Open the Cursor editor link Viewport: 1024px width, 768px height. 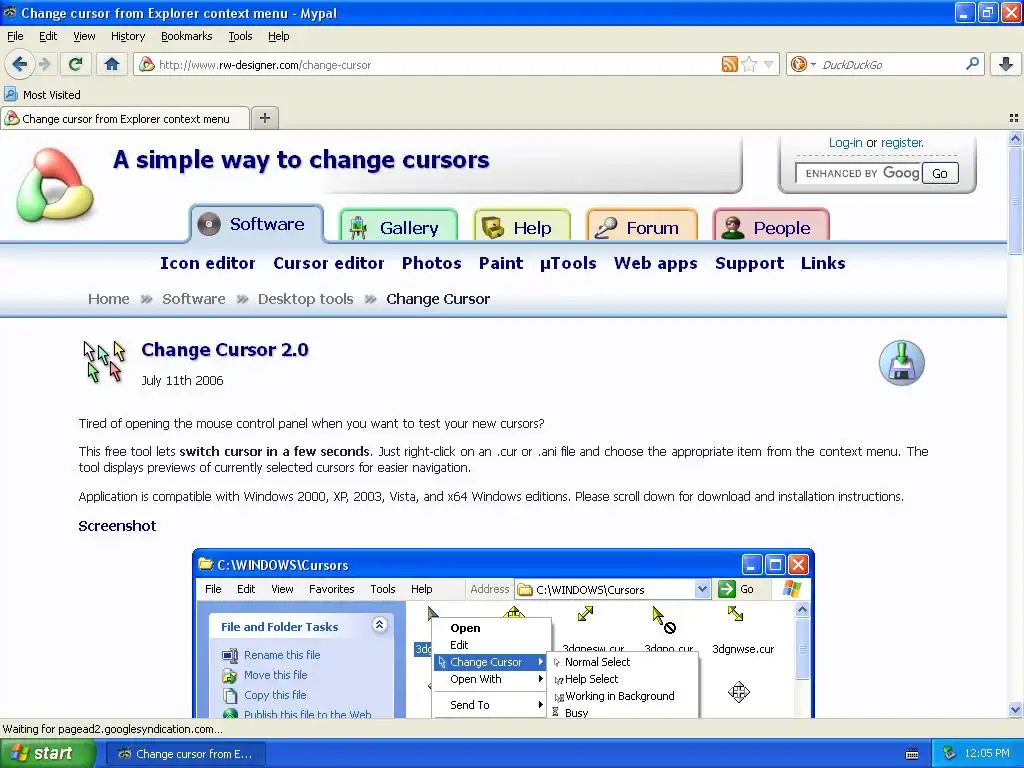point(328,263)
